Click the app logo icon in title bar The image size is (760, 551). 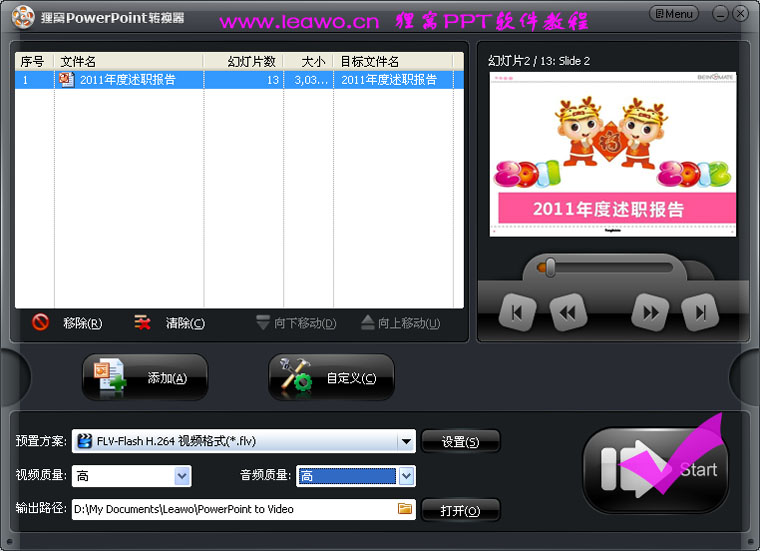click(23, 17)
